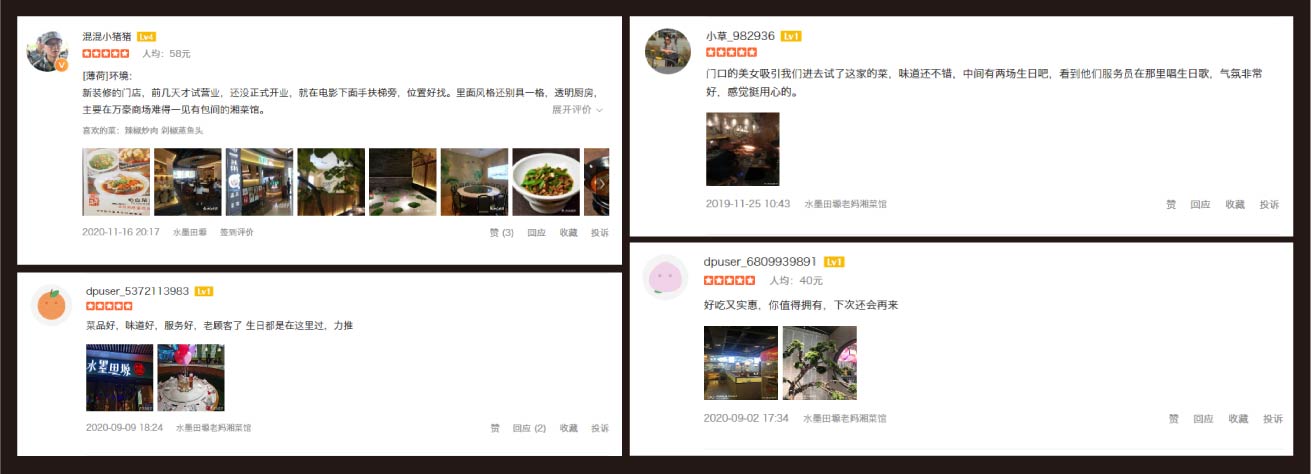The height and width of the screenshot is (474, 1311).
Task: Open 小草_982936 user avatar
Action: [667, 51]
